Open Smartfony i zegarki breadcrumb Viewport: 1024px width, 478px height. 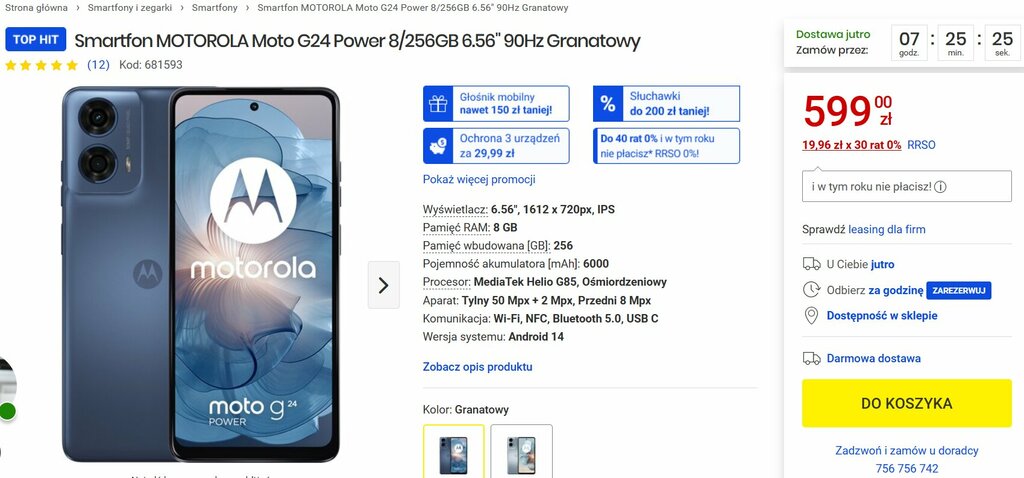pos(130,8)
